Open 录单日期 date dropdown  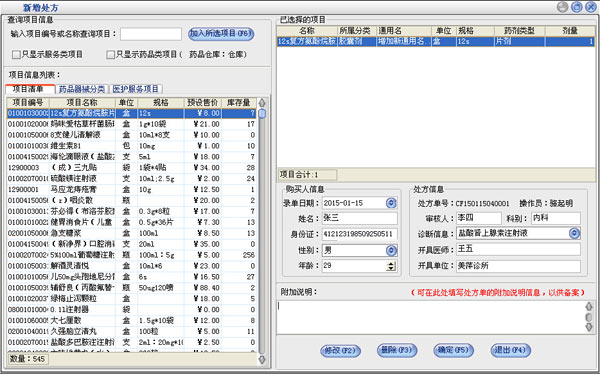[391, 203]
